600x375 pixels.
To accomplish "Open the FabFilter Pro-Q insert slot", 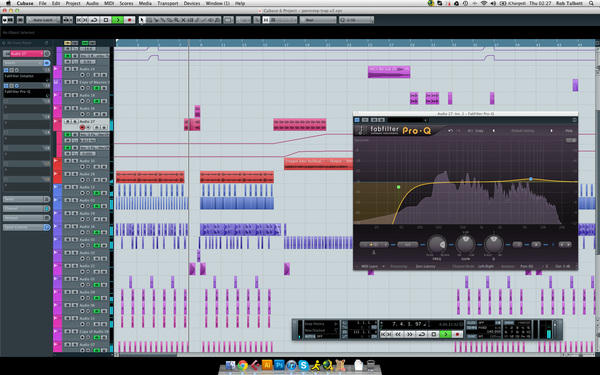I will 26,92.
